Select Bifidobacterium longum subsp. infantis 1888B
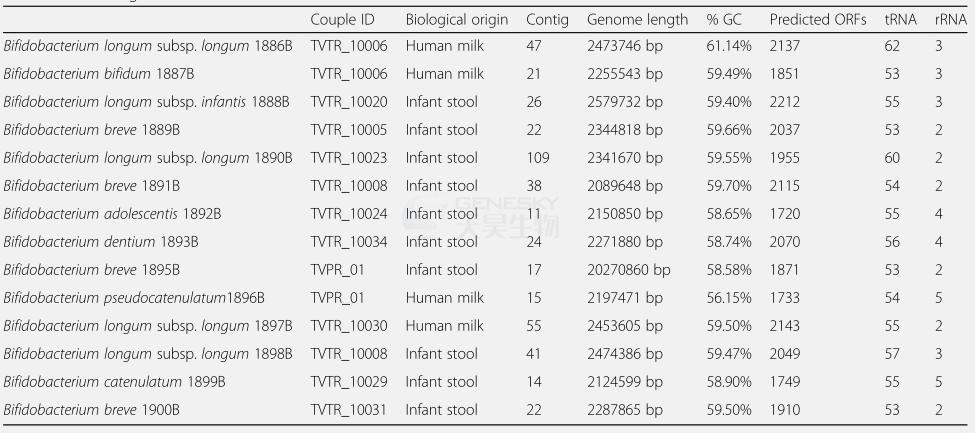The width and height of the screenshot is (975, 433). click(146, 102)
